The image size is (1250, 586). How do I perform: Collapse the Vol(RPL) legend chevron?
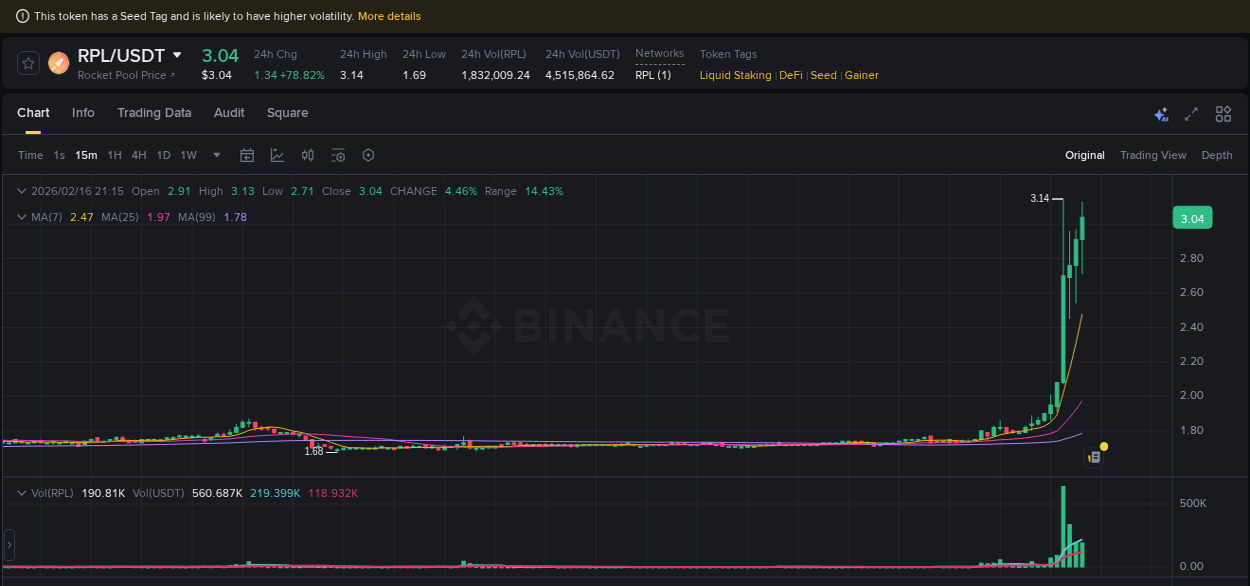(x=20, y=491)
